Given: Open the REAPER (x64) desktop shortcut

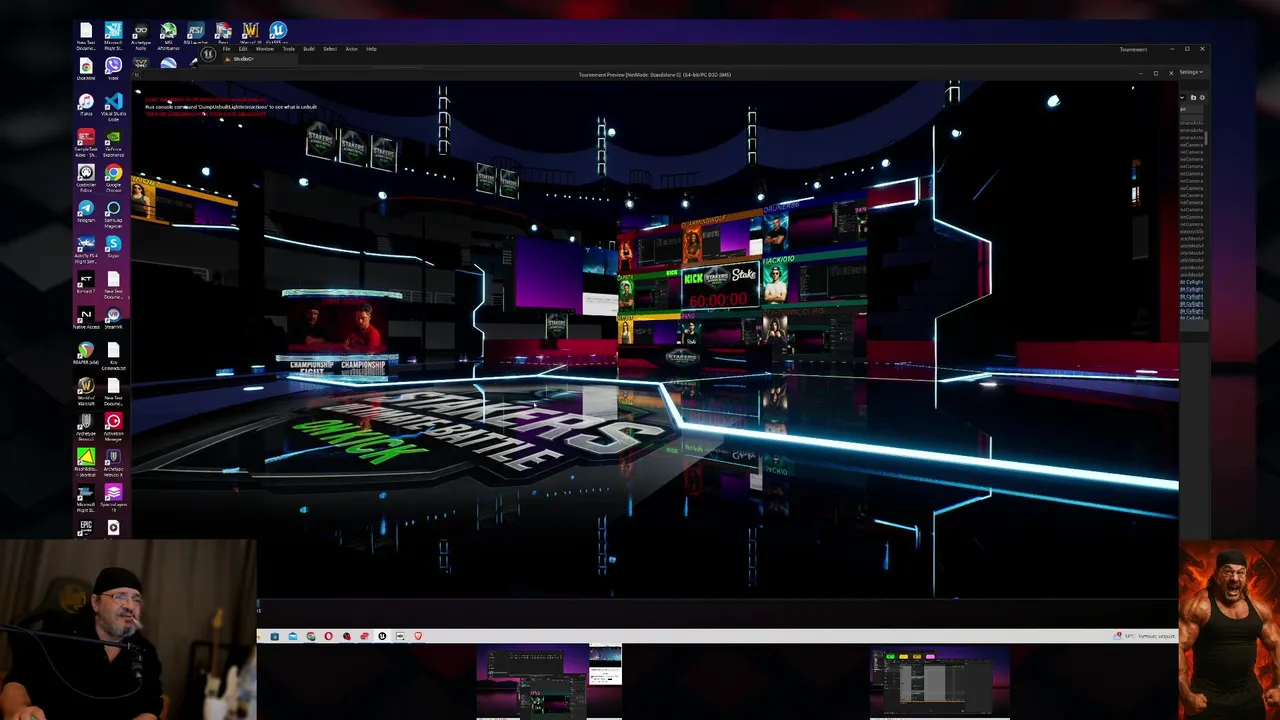Looking at the screenshot, I should 86,352.
